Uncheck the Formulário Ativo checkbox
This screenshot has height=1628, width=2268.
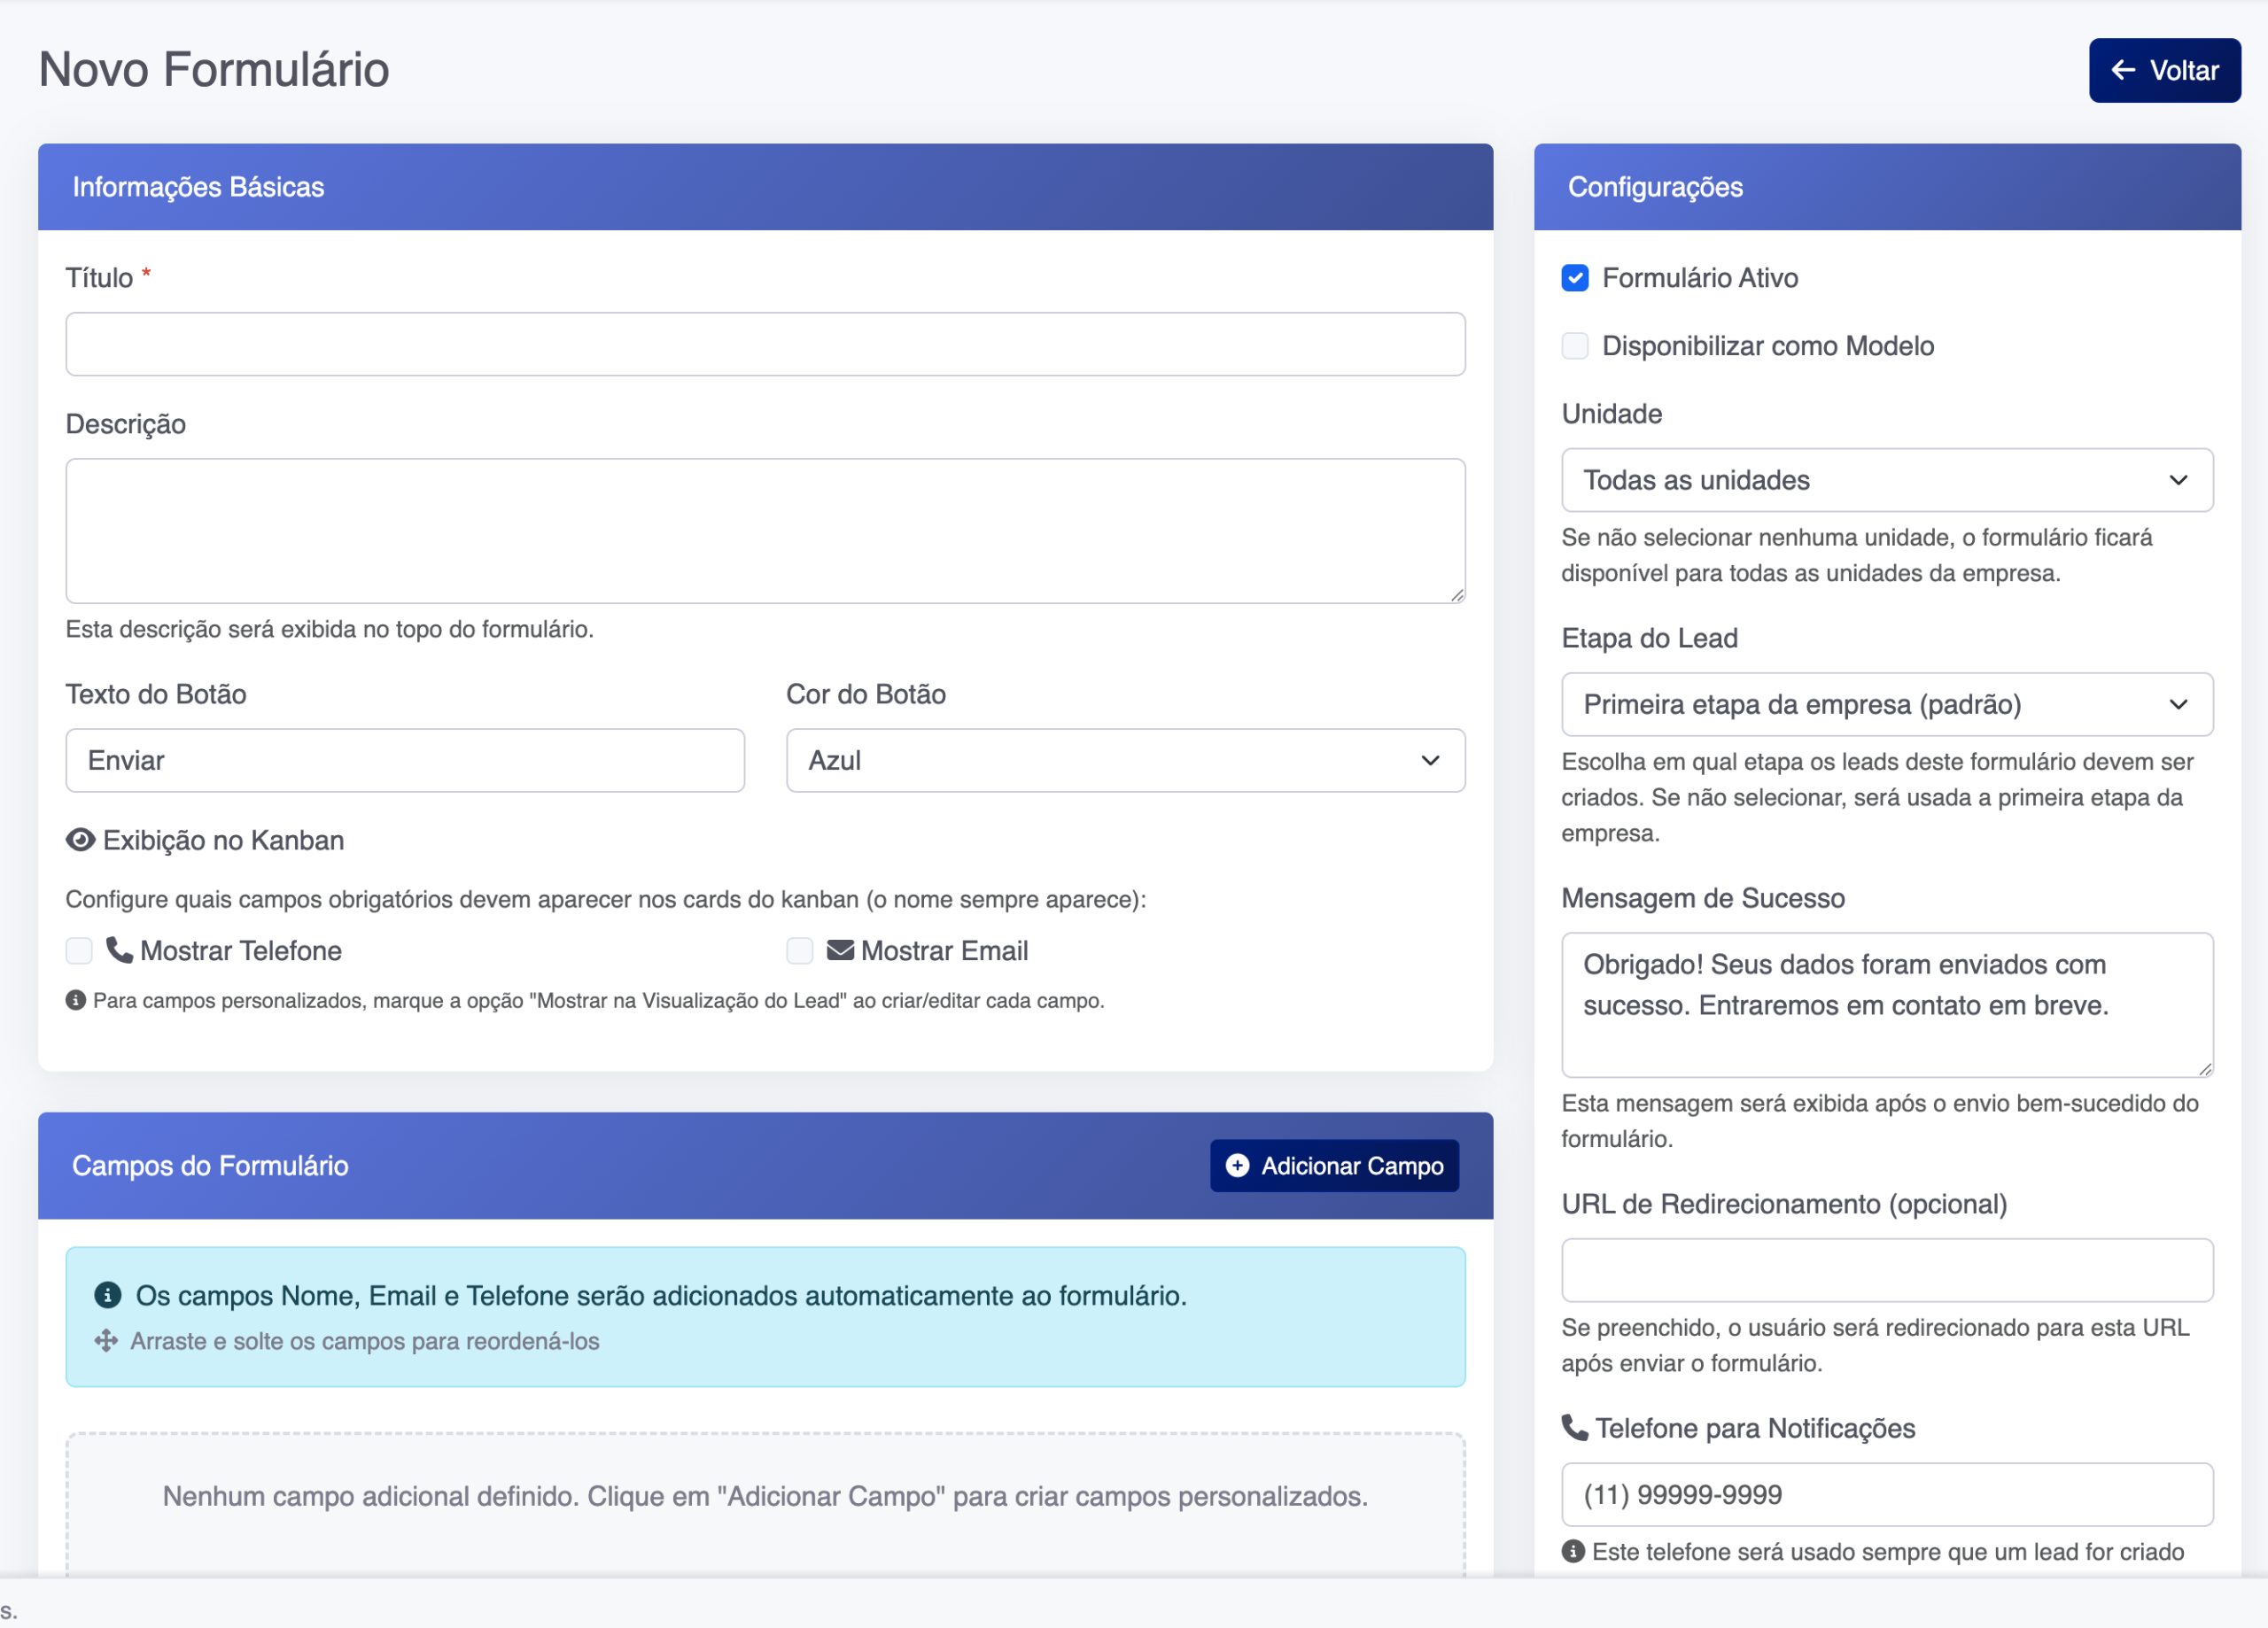[x=1575, y=278]
